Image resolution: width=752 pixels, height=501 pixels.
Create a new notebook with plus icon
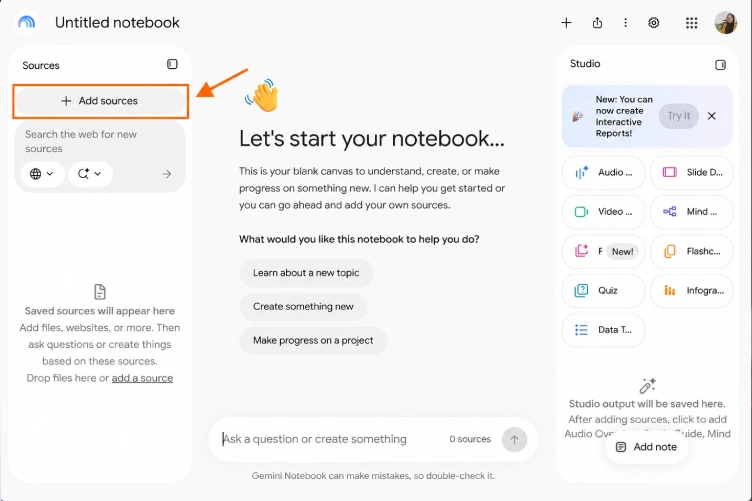(566, 23)
